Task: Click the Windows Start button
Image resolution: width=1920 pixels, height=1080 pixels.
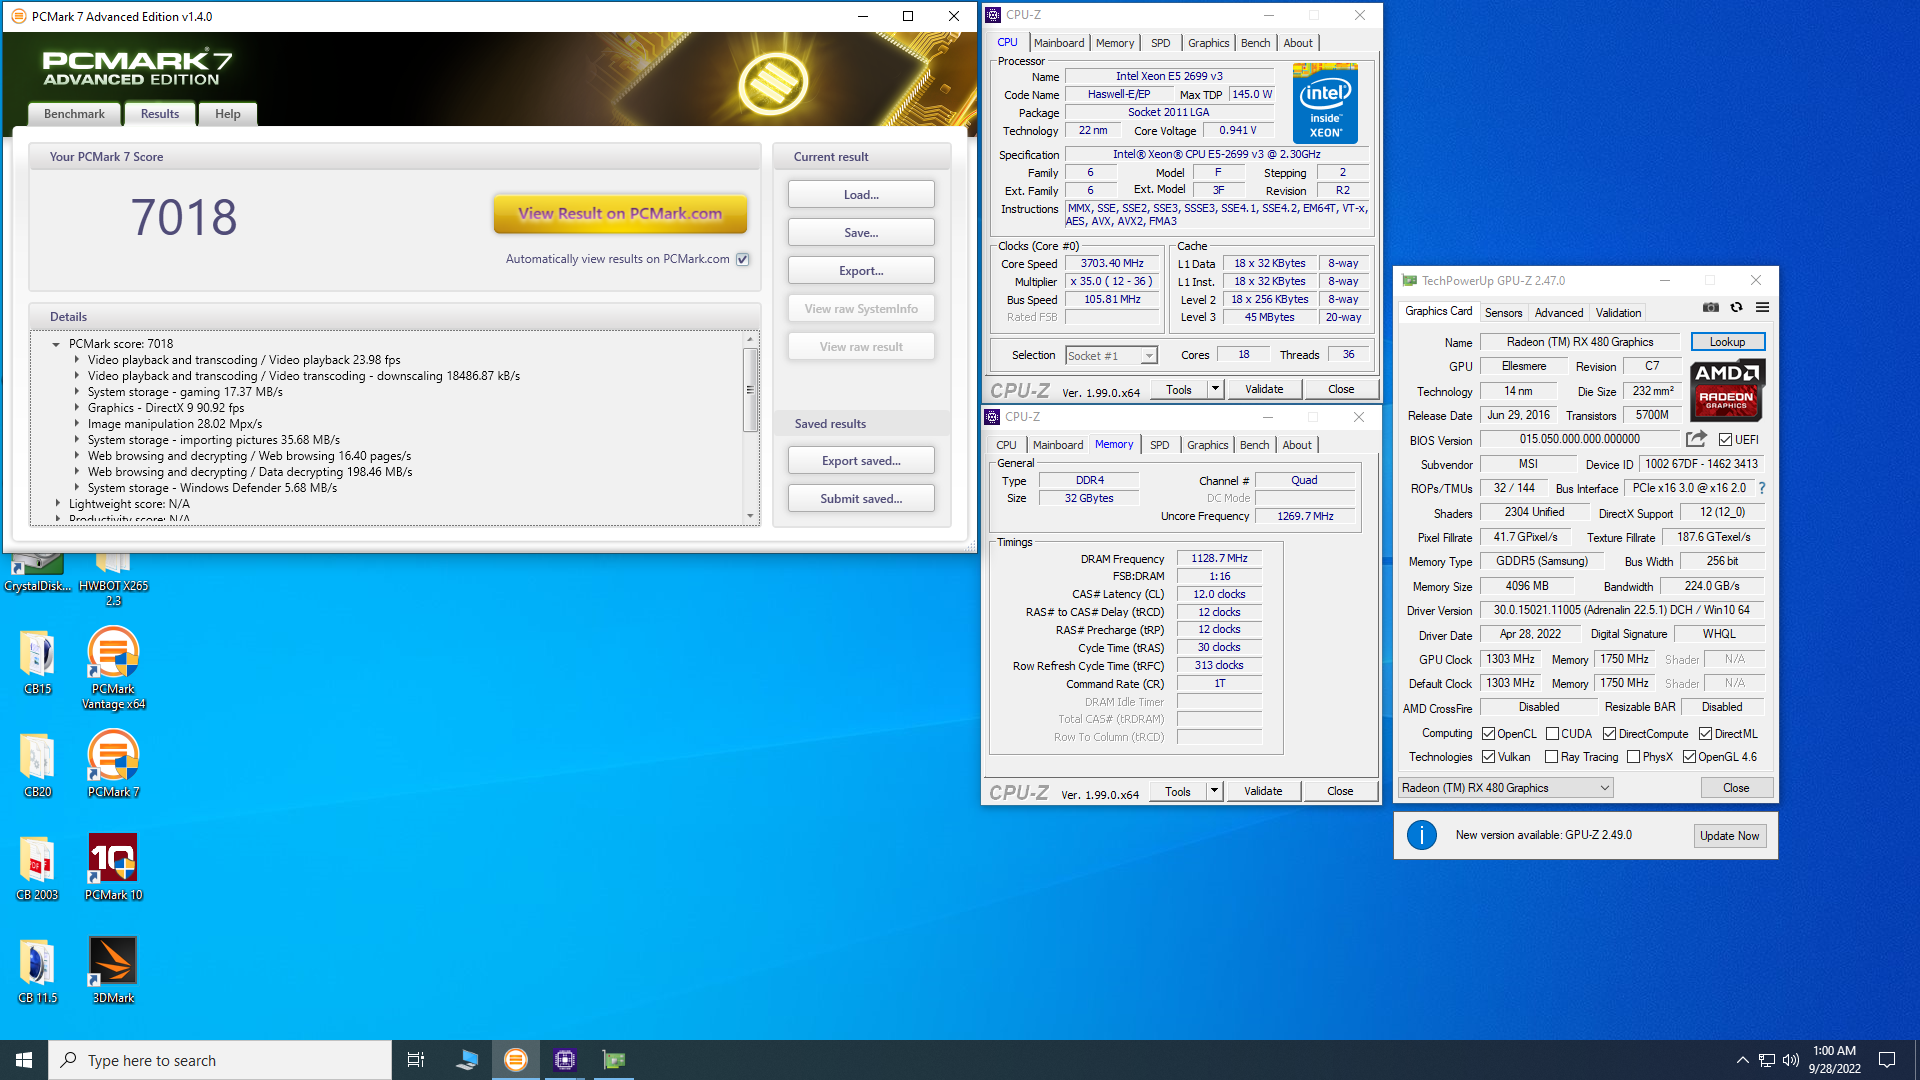Action: (x=24, y=1060)
